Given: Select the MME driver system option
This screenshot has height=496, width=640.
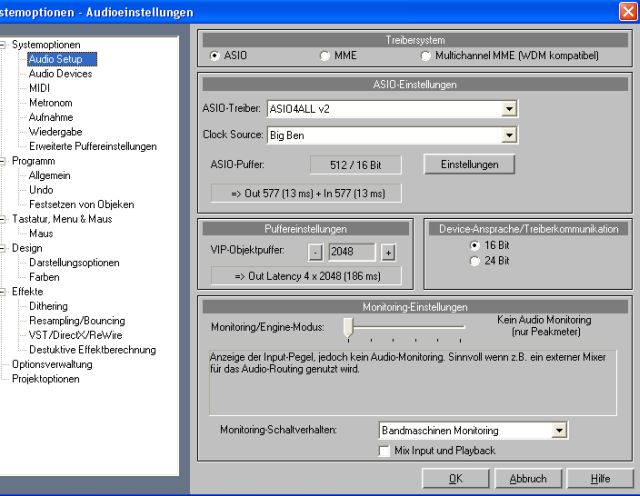Looking at the screenshot, I should pos(324,56).
